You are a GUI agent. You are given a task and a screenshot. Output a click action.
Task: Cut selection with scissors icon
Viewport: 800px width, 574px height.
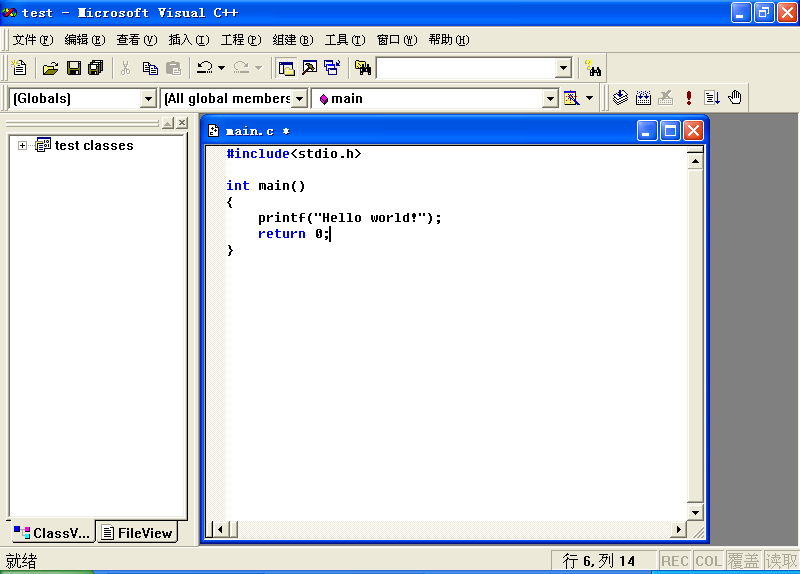tap(126, 68)
